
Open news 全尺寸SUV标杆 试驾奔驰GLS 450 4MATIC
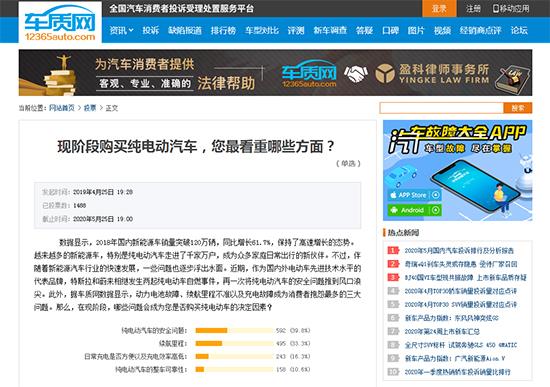point(461,345)
